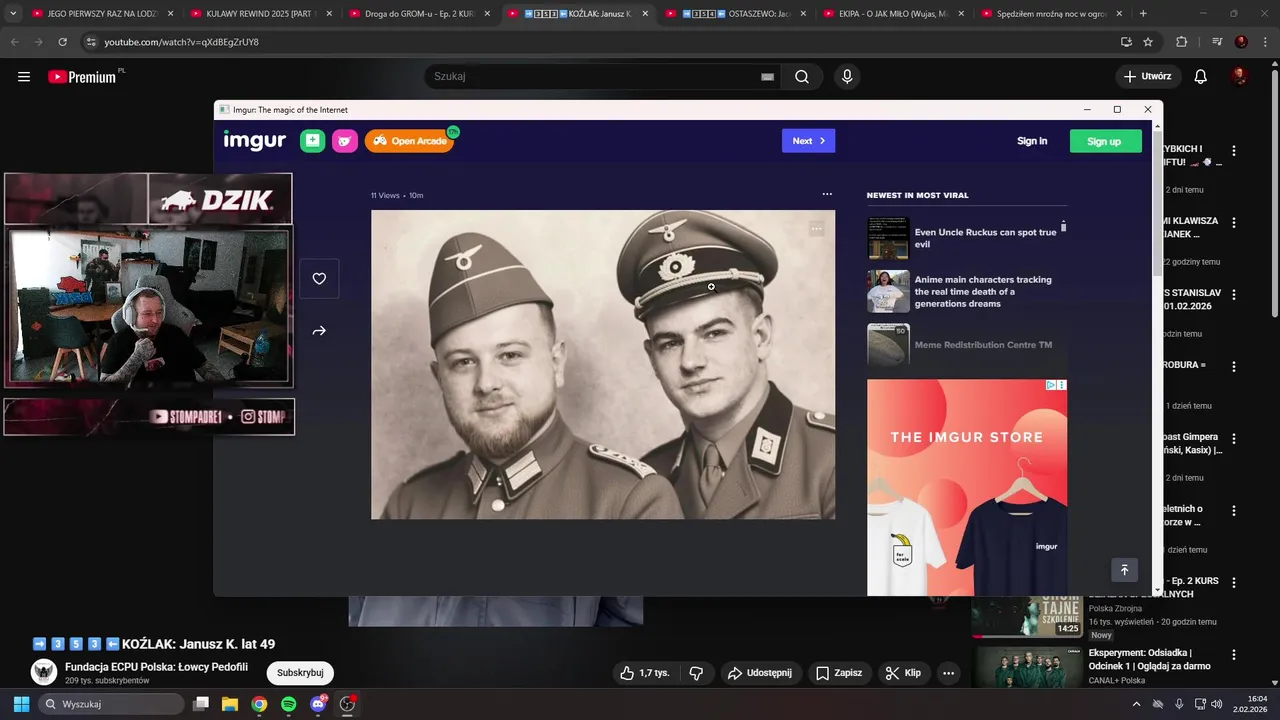Open the large Imgur photo
1280x720 pixels.
[603, 364]
